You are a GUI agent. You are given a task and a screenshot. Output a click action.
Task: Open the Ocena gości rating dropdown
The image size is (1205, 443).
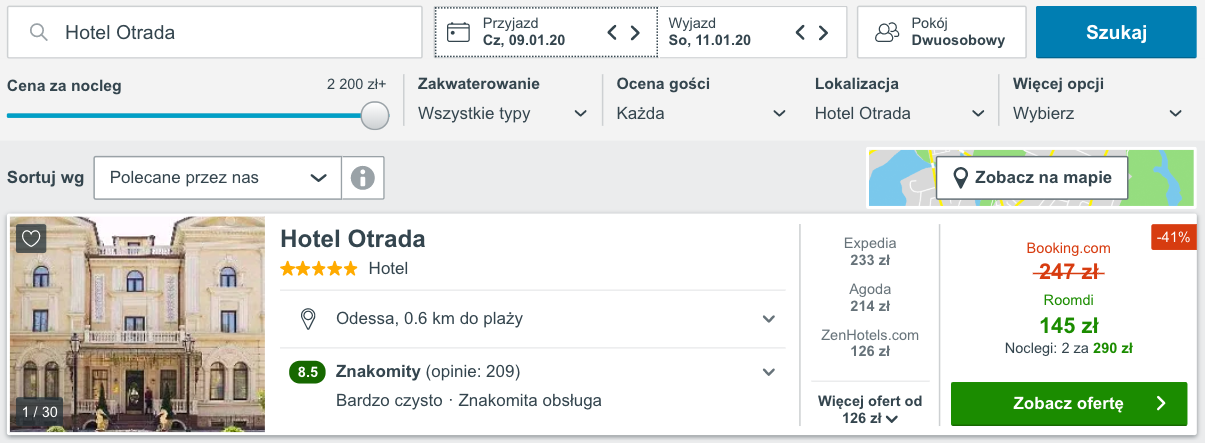(x=700, y=113)
